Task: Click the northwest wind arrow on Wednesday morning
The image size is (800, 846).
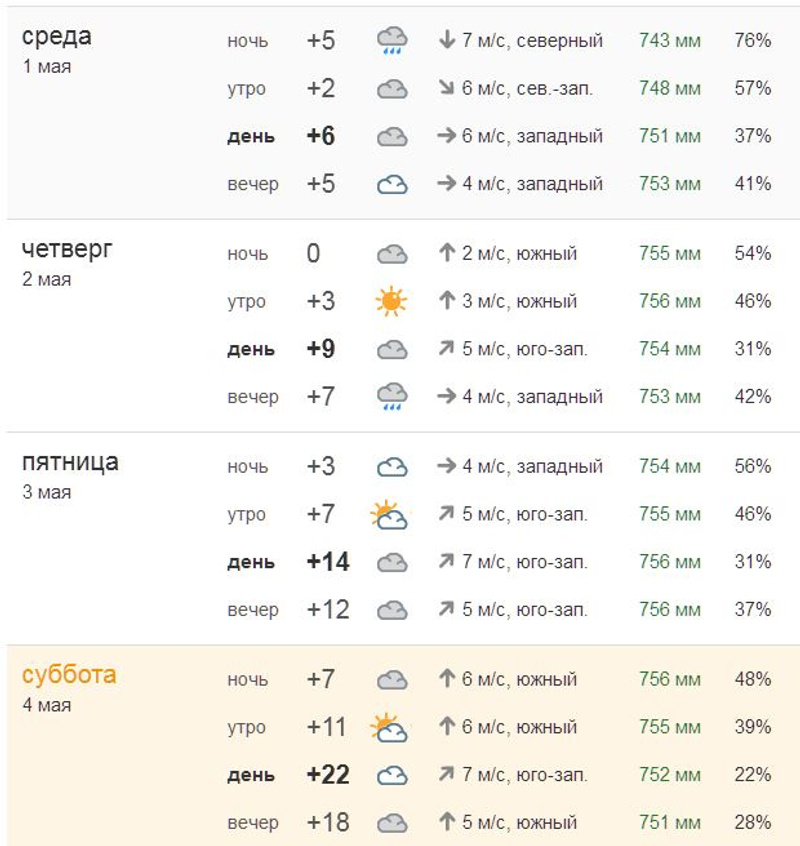Action: pyautogui.click(x=447, y=89)
